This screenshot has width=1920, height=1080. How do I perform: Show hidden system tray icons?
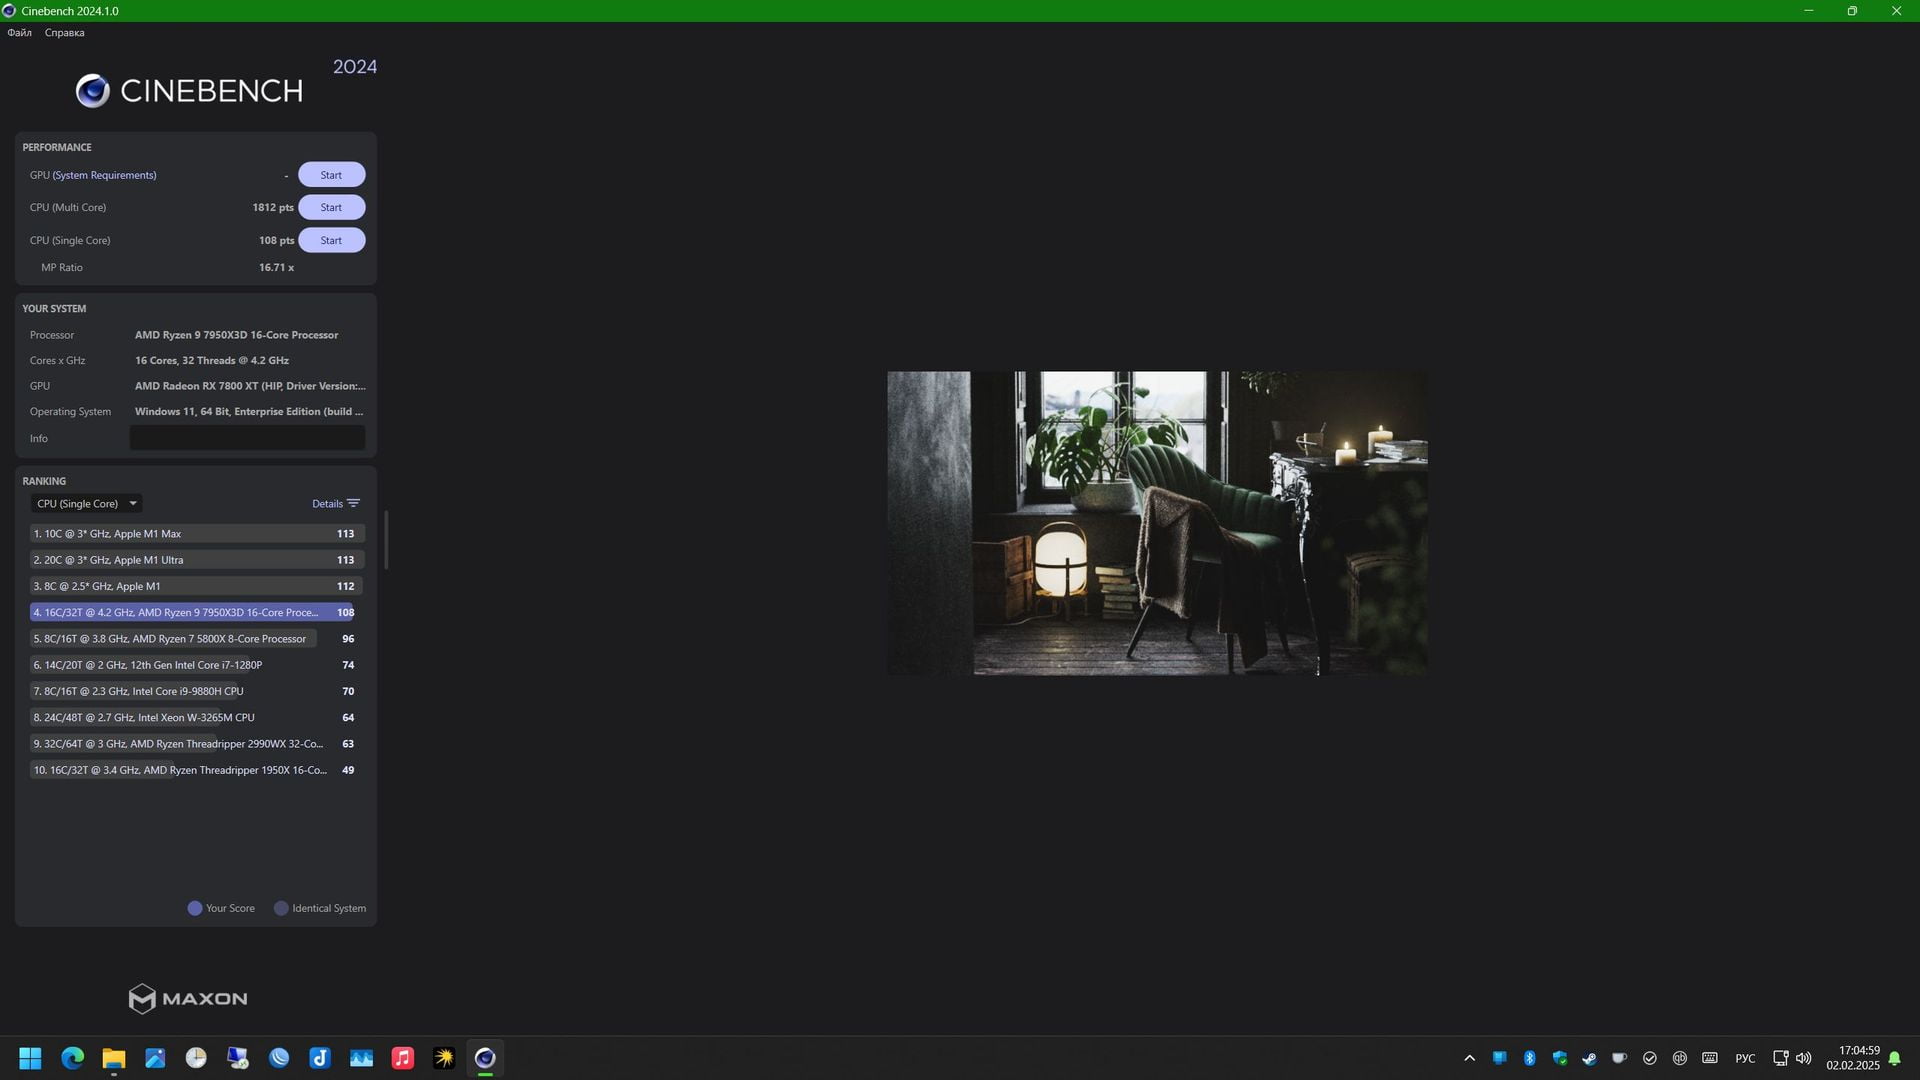pyautogui.click(x=1469, y=1058)
